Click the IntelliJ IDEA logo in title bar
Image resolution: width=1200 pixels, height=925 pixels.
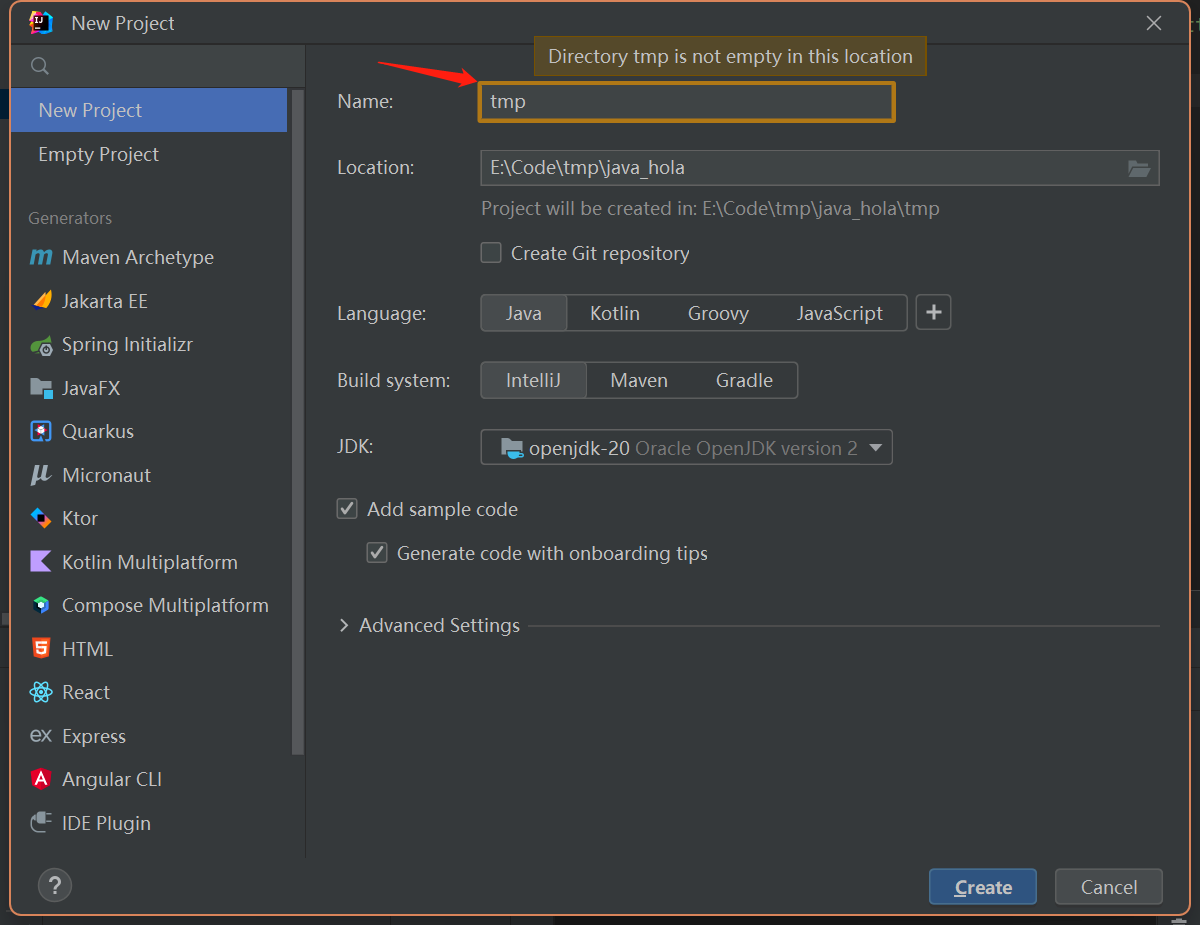[41, 22]
